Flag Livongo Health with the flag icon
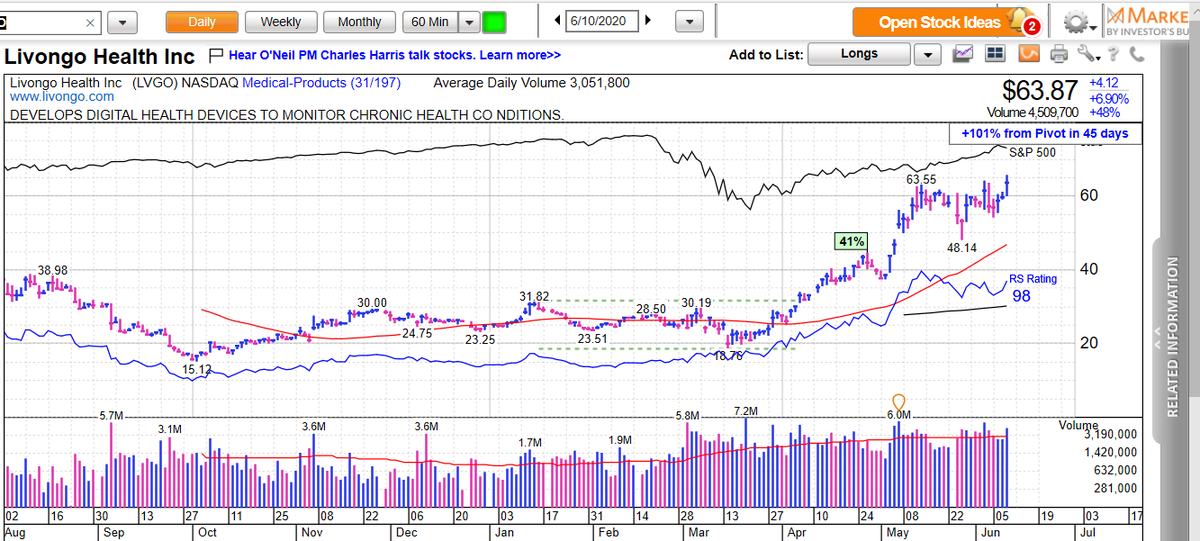Viewport: 1200px width, 541px height. (217, 55)
